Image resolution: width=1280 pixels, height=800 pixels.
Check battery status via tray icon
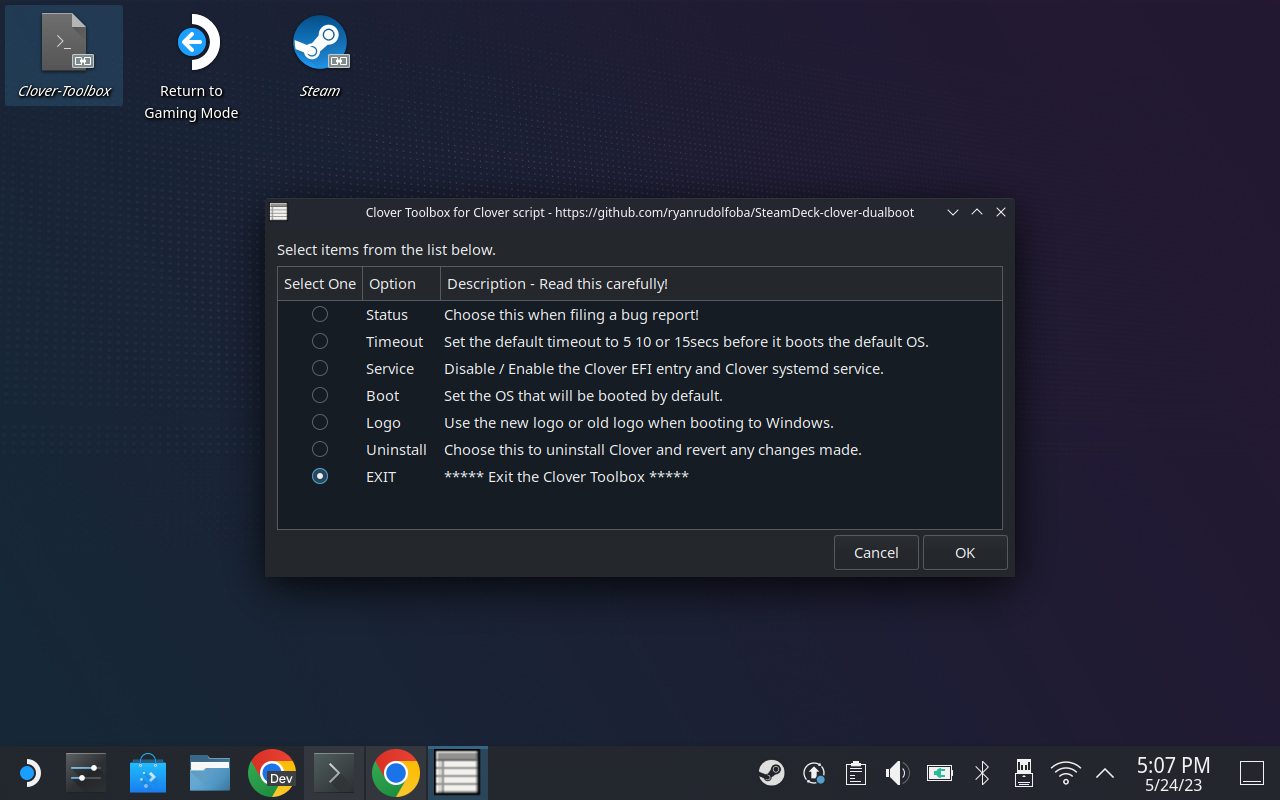[939, 772]
